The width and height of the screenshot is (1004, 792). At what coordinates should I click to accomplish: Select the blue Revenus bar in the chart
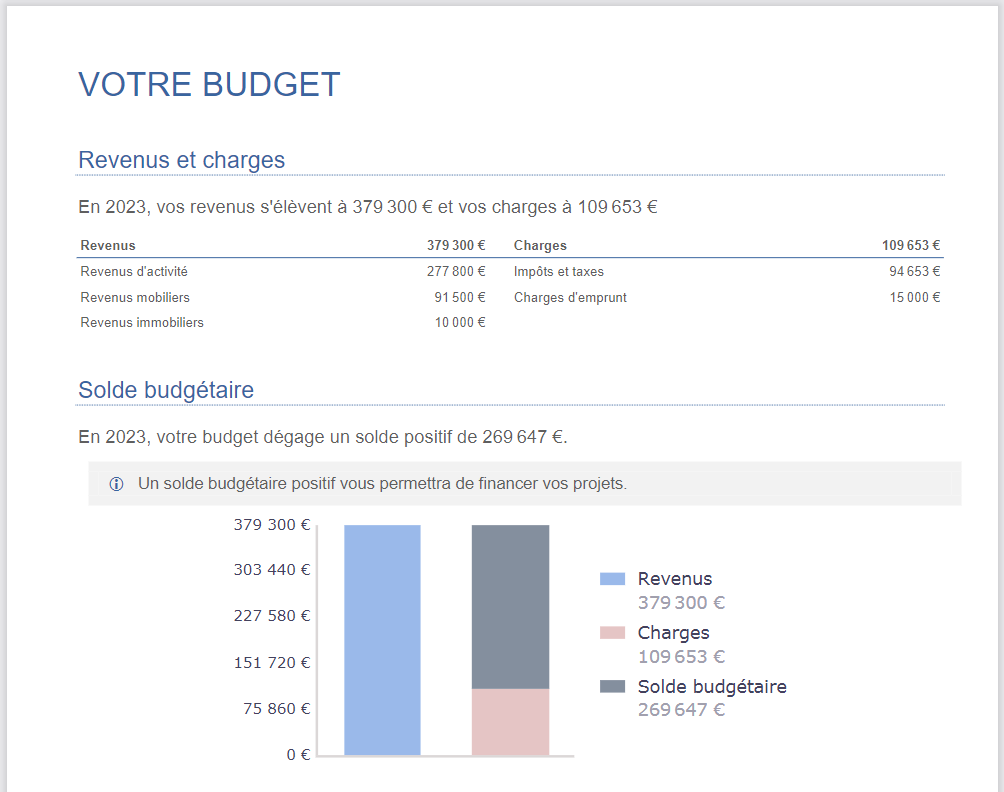click(x=382, y=640)
